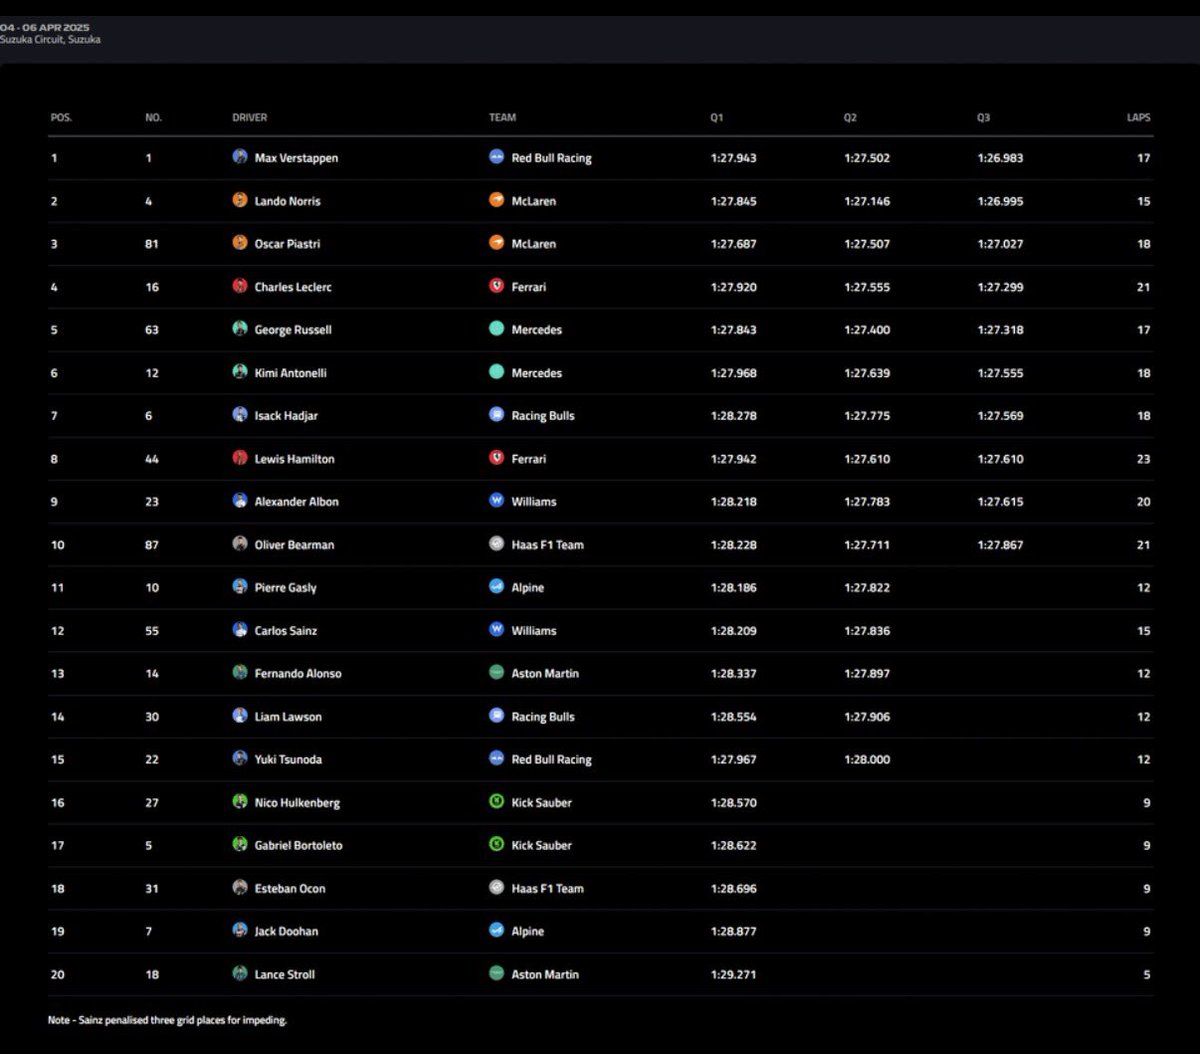Click the Haas F1 Team name in Ocon's row
This screenshot has height=1054, width=1200.
(x=547, y=889)
